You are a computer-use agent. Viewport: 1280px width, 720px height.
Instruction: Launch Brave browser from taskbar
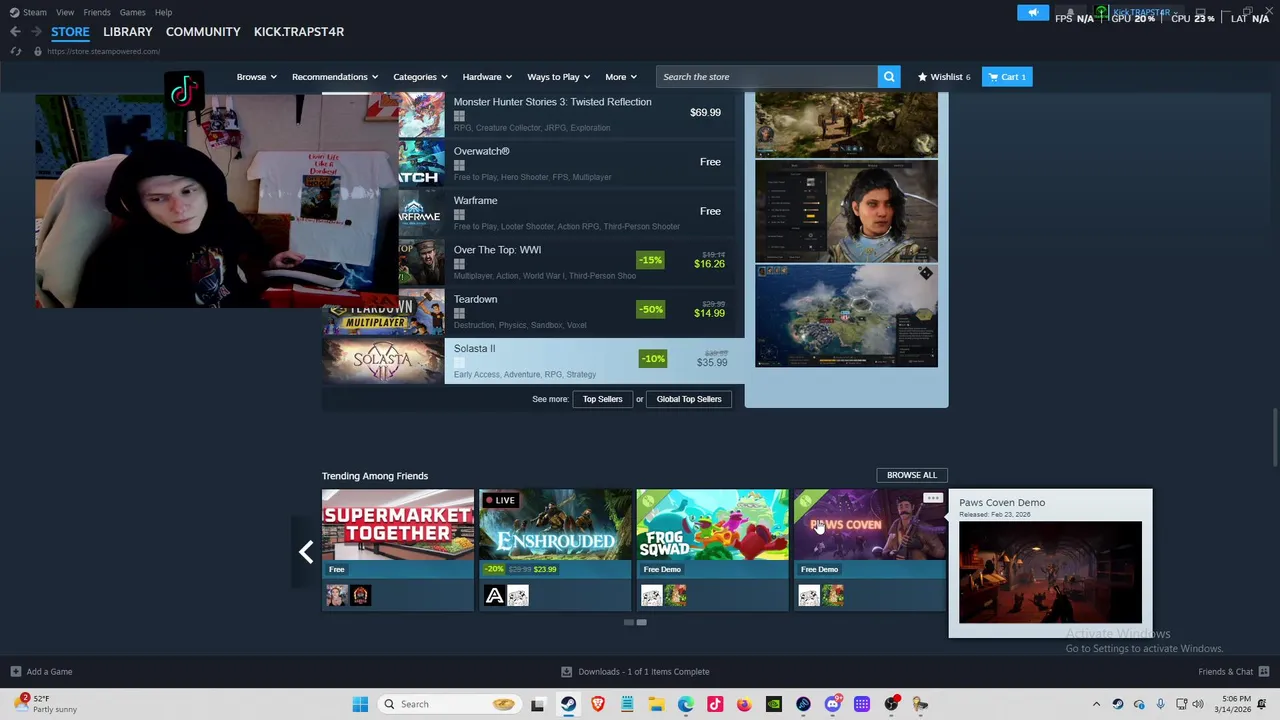(x=598, y=704)
